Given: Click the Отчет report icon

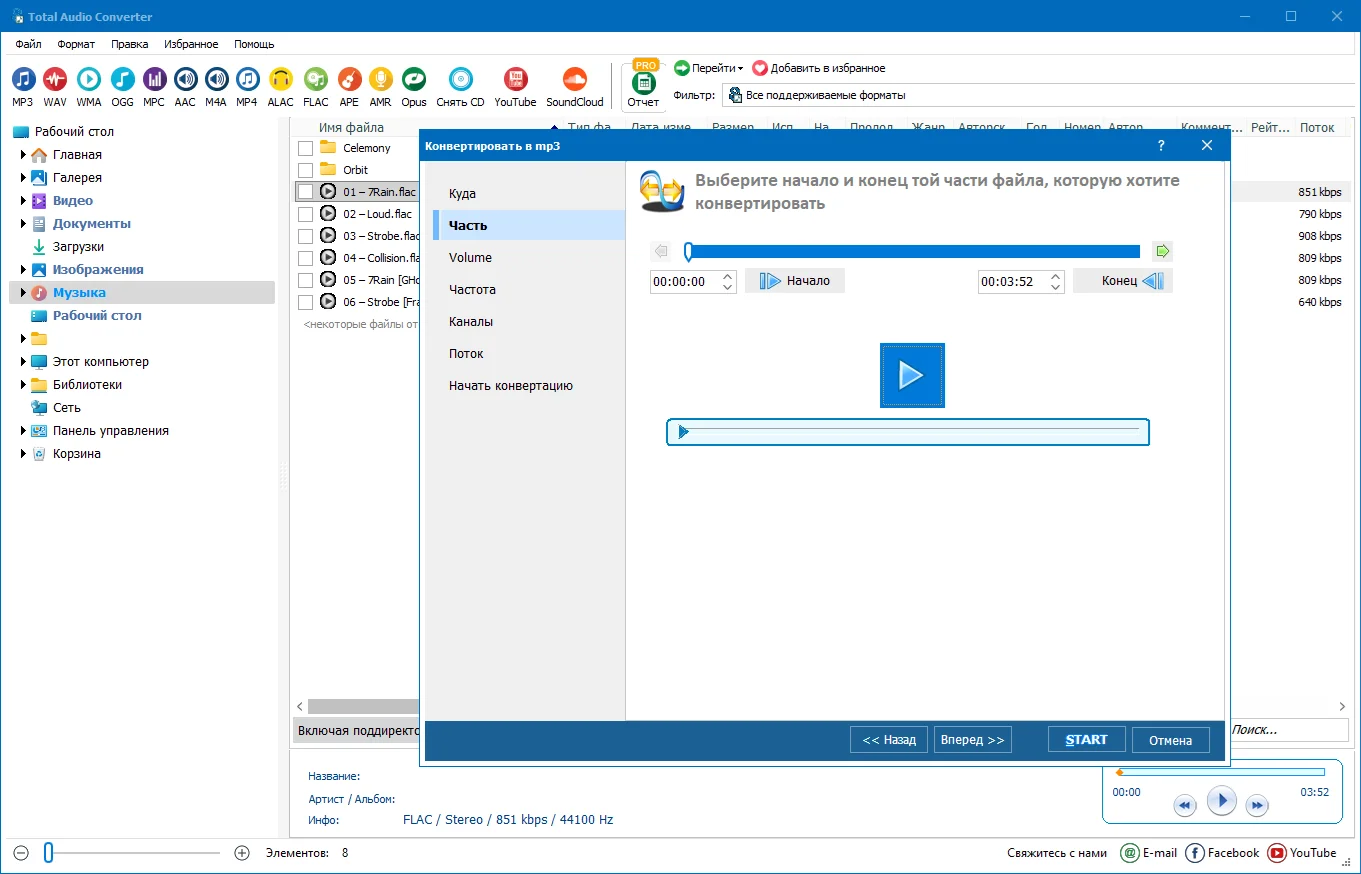Looking at the screenshot, I should (x=643, y=84).
